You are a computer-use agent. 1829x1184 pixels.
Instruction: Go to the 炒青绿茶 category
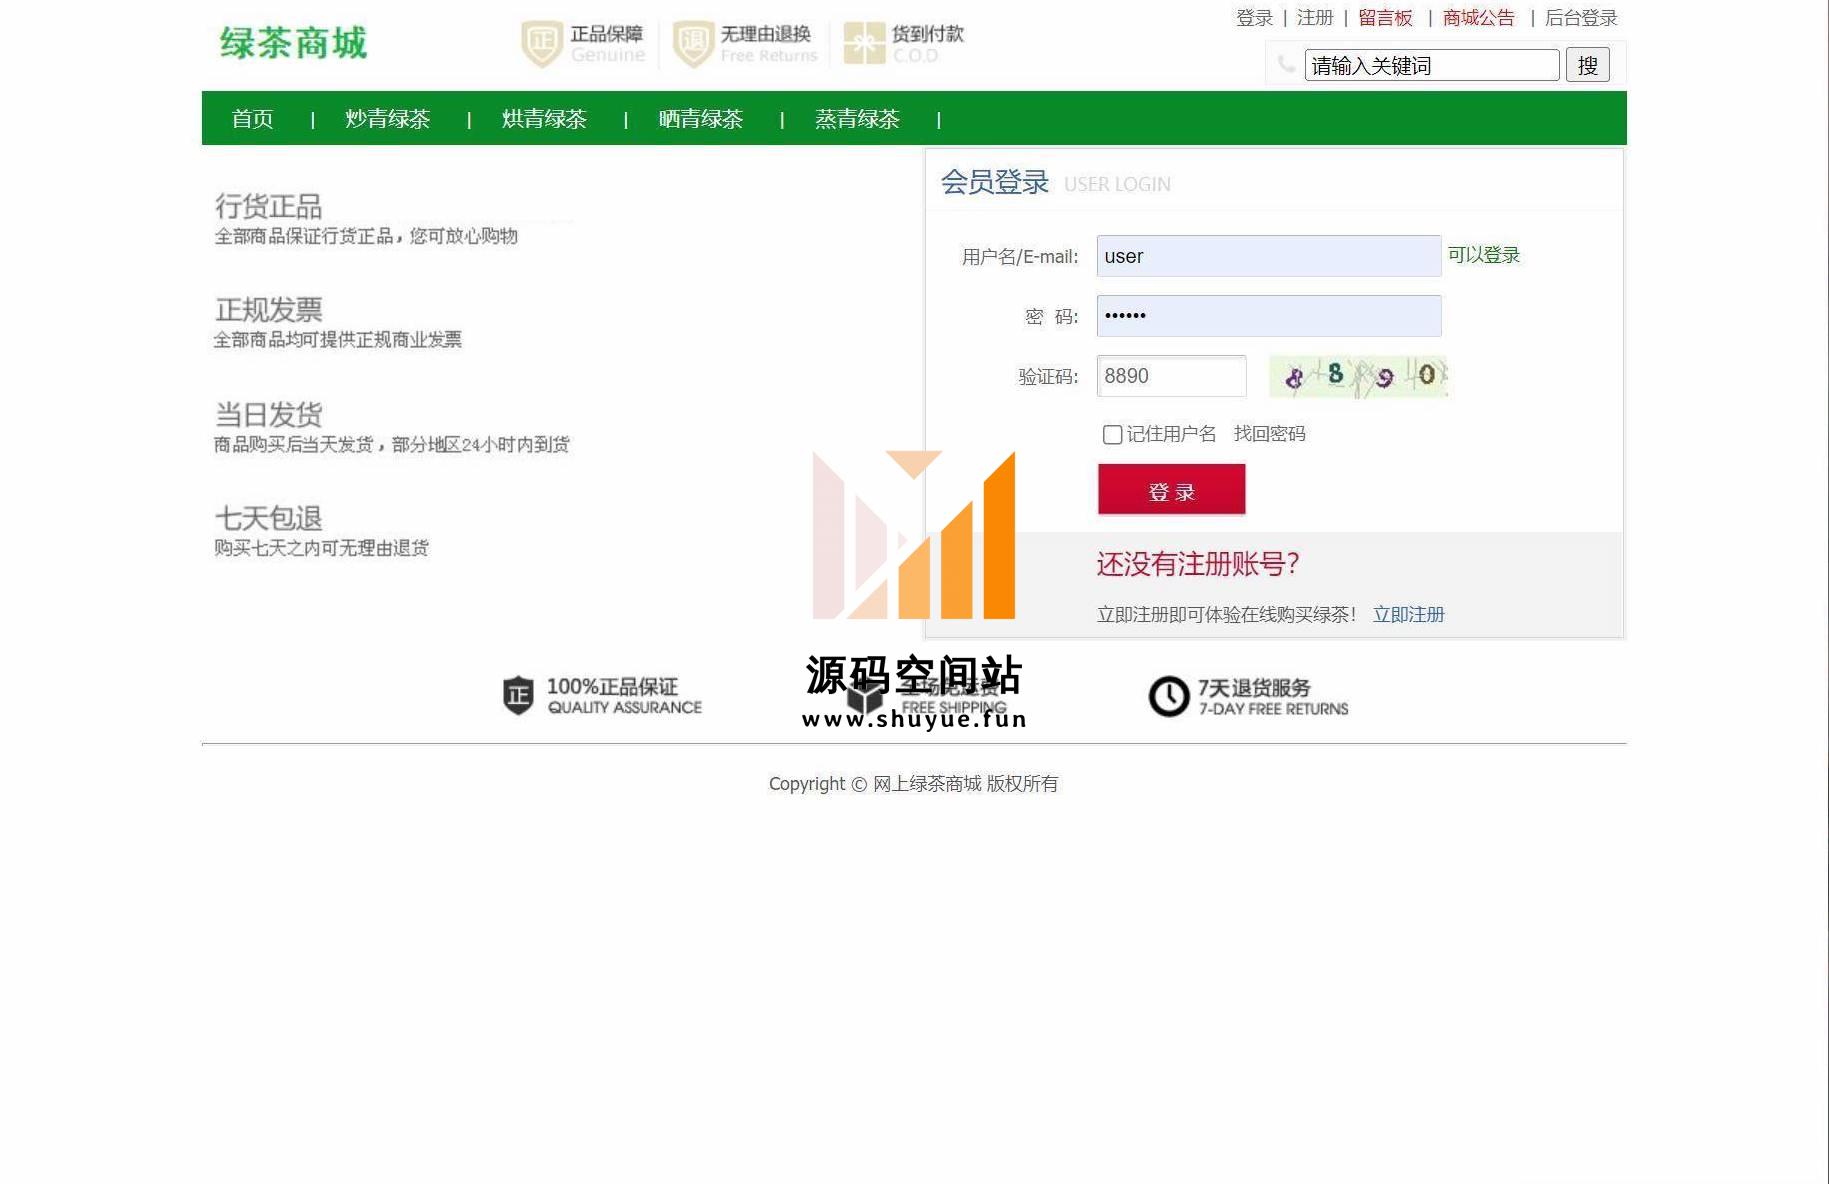point(387,119)
